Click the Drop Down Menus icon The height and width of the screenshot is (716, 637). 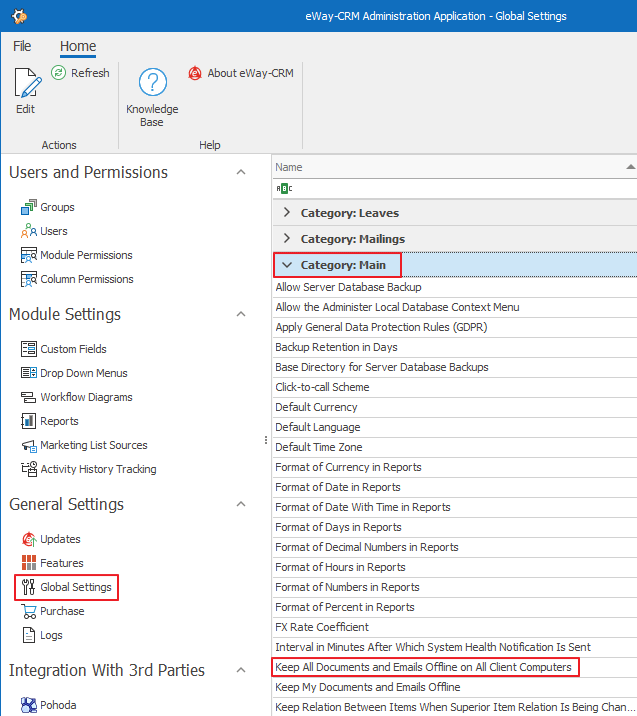[29, 373]
